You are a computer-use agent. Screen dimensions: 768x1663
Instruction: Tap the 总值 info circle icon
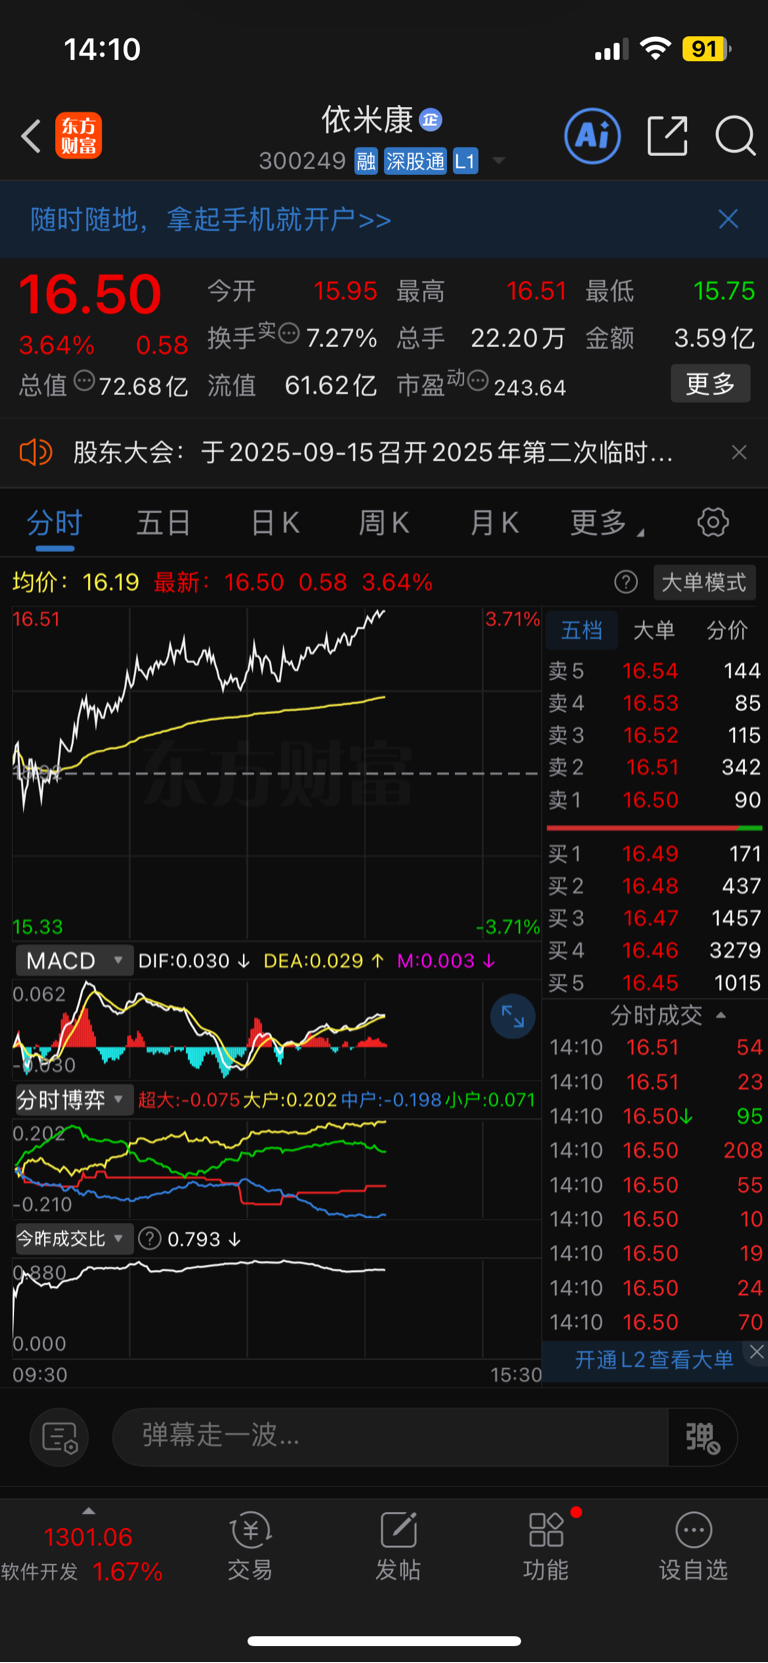point(85,380)
